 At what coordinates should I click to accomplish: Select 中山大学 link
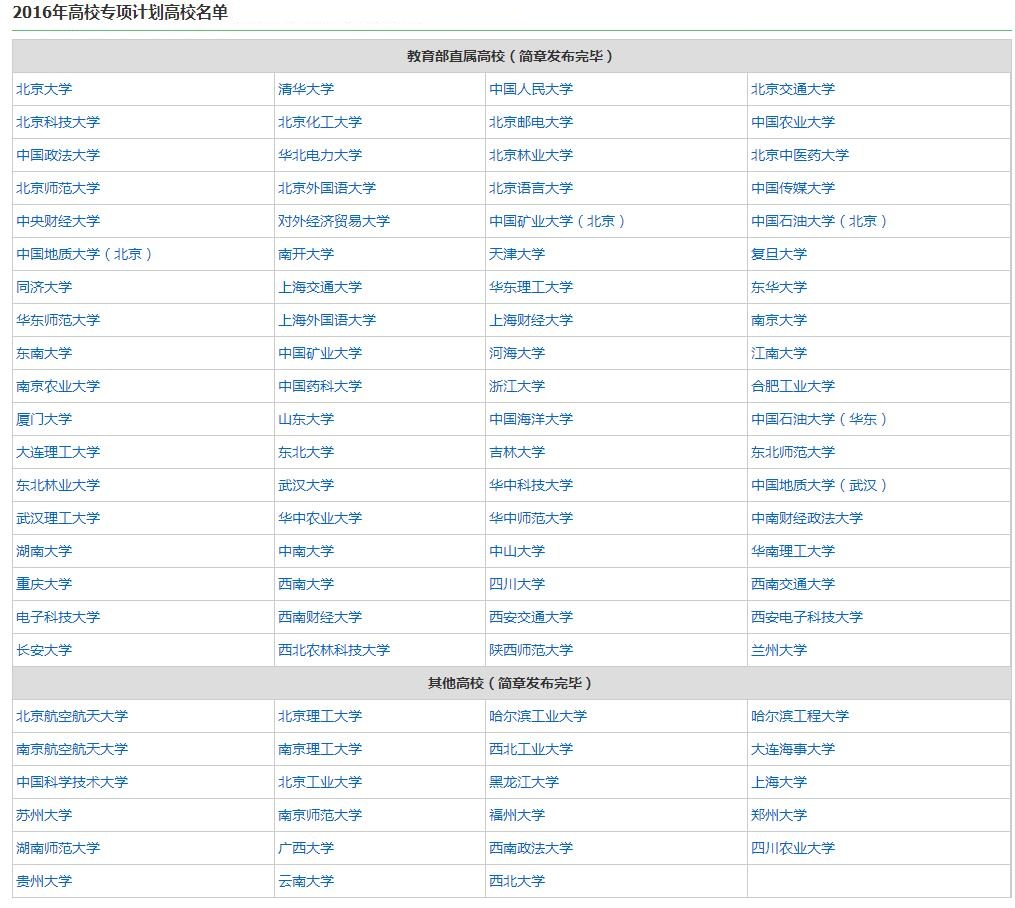point(517,551)
